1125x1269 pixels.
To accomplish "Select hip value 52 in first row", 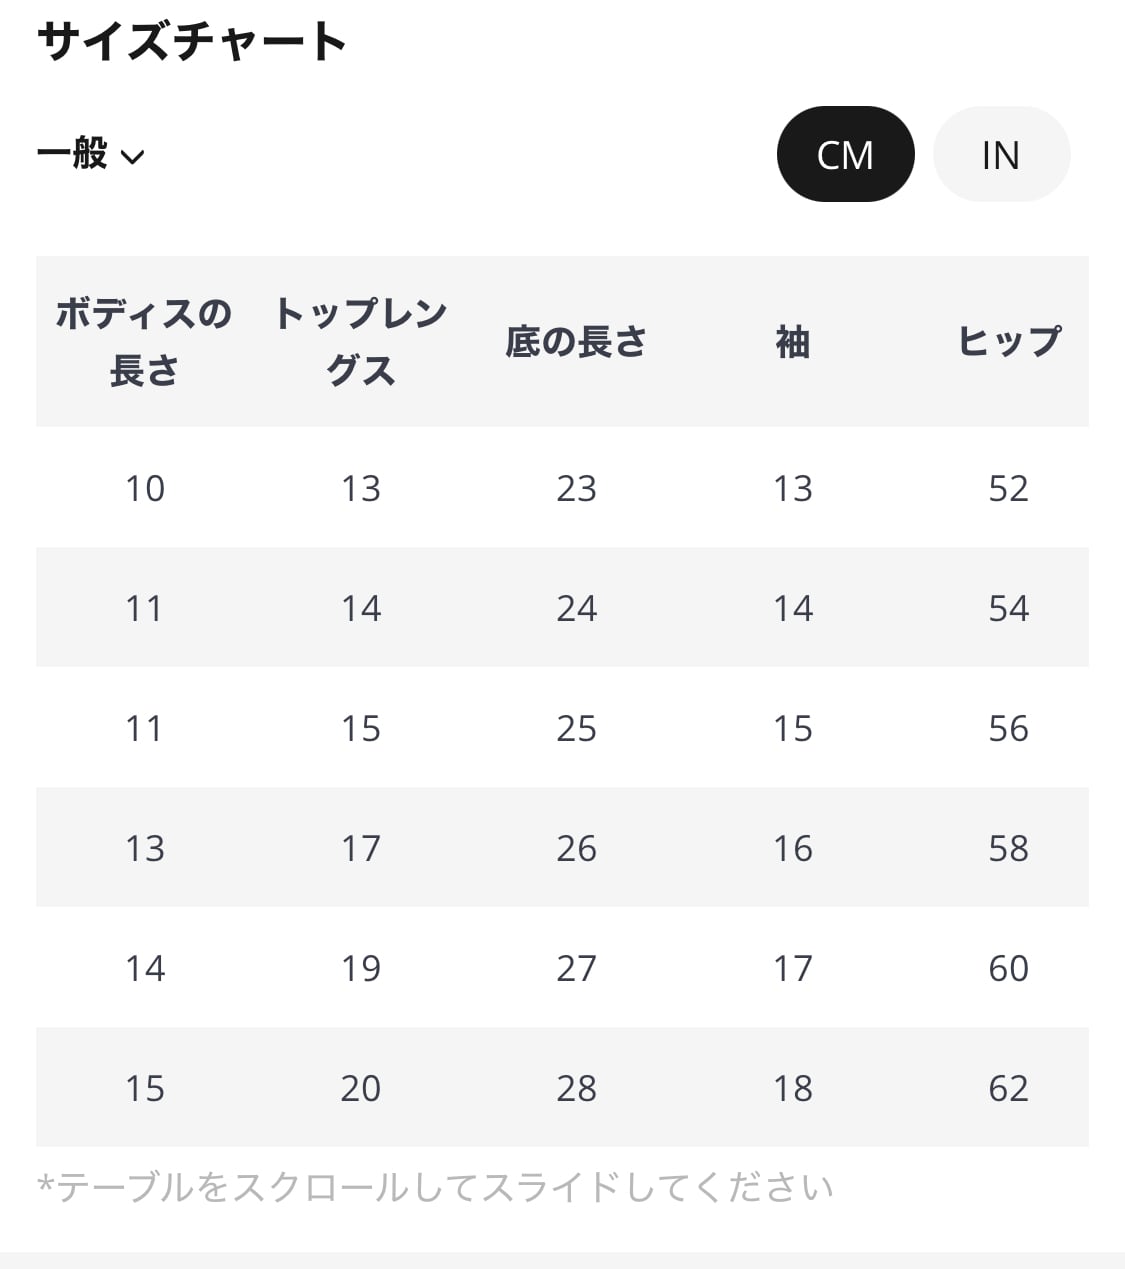I will (x=1008, y=488).
